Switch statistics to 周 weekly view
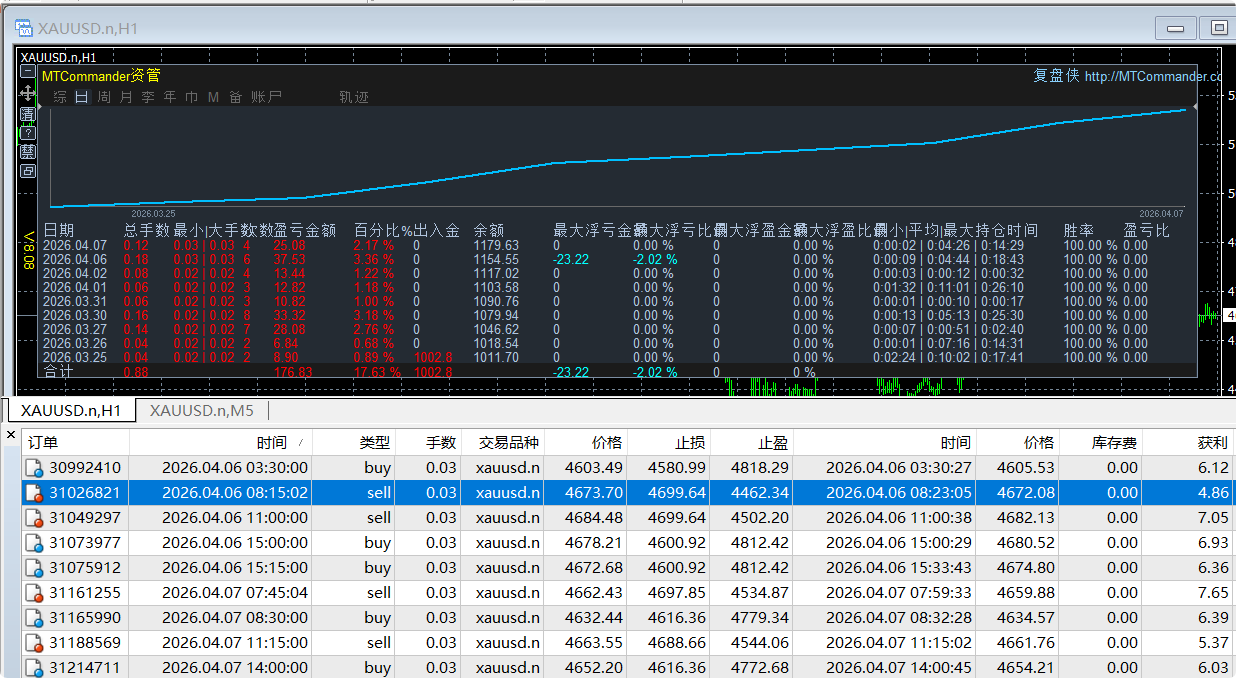The width and height of the screenshot is (1236, 678). click(x=104, y=97)
